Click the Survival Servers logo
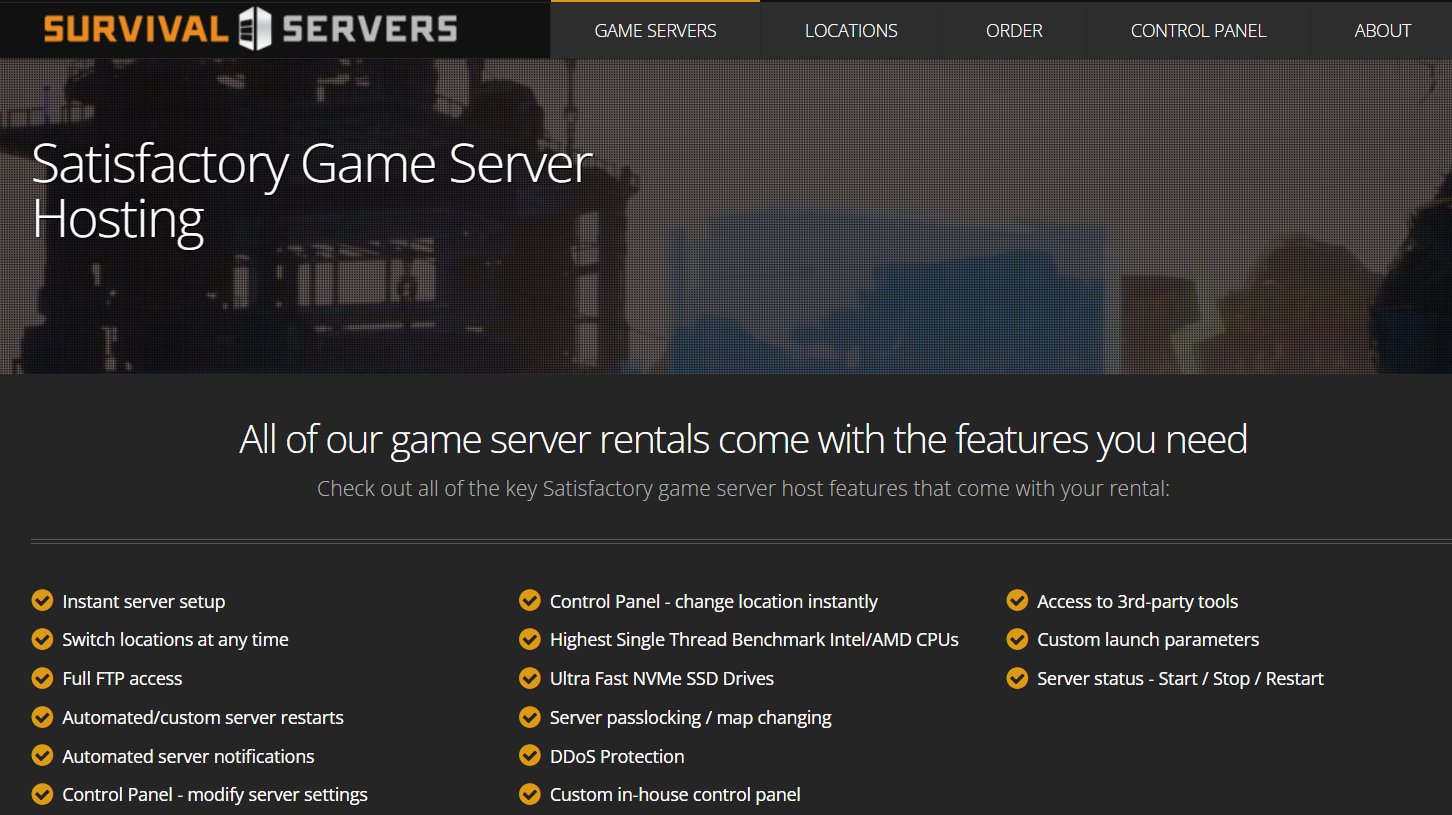This screenshot has height=815, width=1452. tap(250, 28)
